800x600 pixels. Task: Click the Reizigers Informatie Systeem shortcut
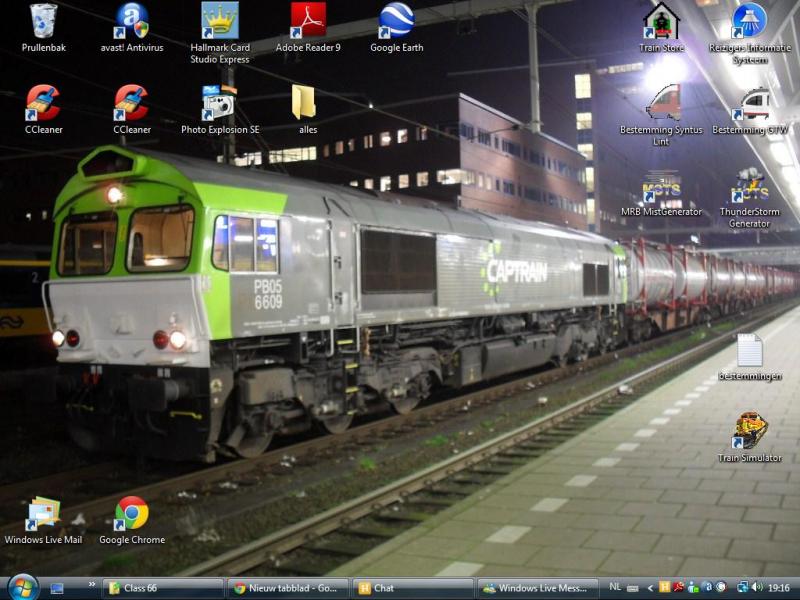pyautogui.click(x=749, y=34)
